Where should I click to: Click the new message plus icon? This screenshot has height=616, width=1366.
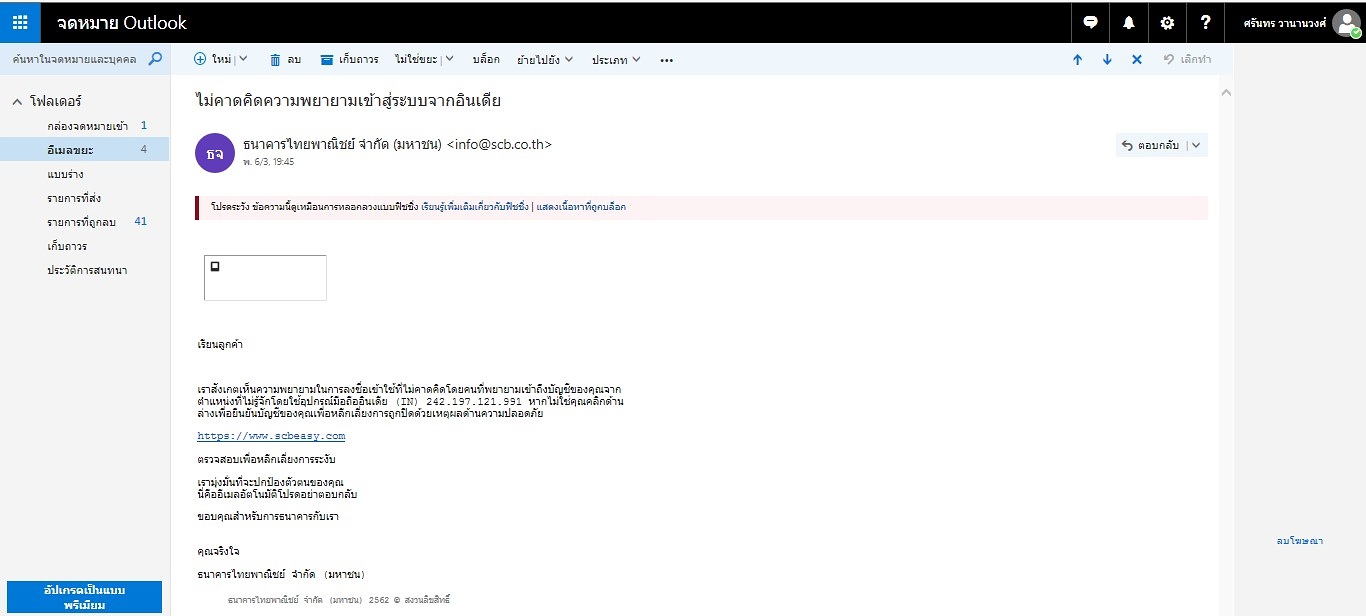click(200, 59)
